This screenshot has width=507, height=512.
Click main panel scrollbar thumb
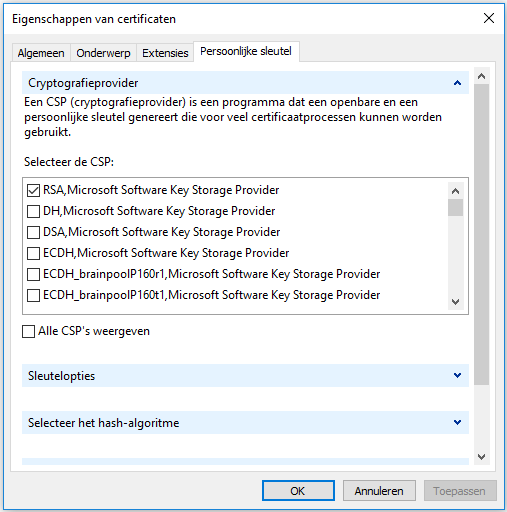[481, 234]
